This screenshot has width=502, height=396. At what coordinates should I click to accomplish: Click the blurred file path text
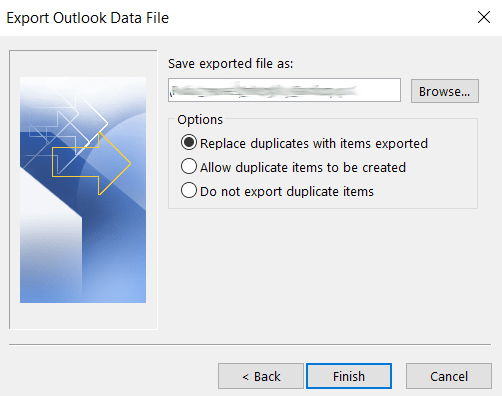coord(263,90)
